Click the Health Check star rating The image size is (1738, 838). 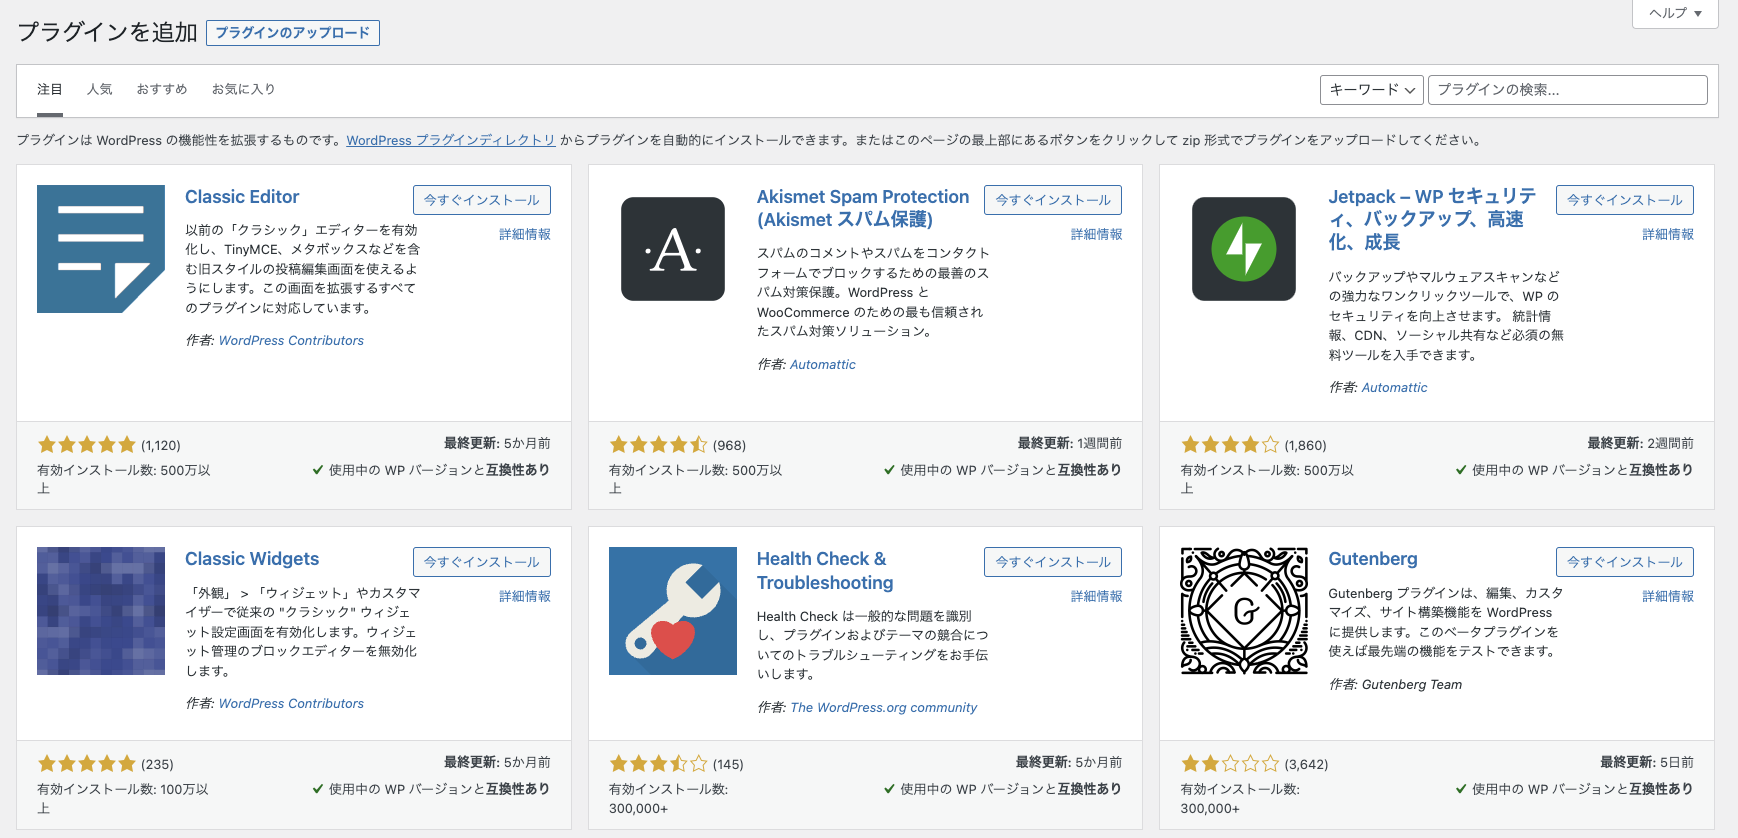click(659, 764)
